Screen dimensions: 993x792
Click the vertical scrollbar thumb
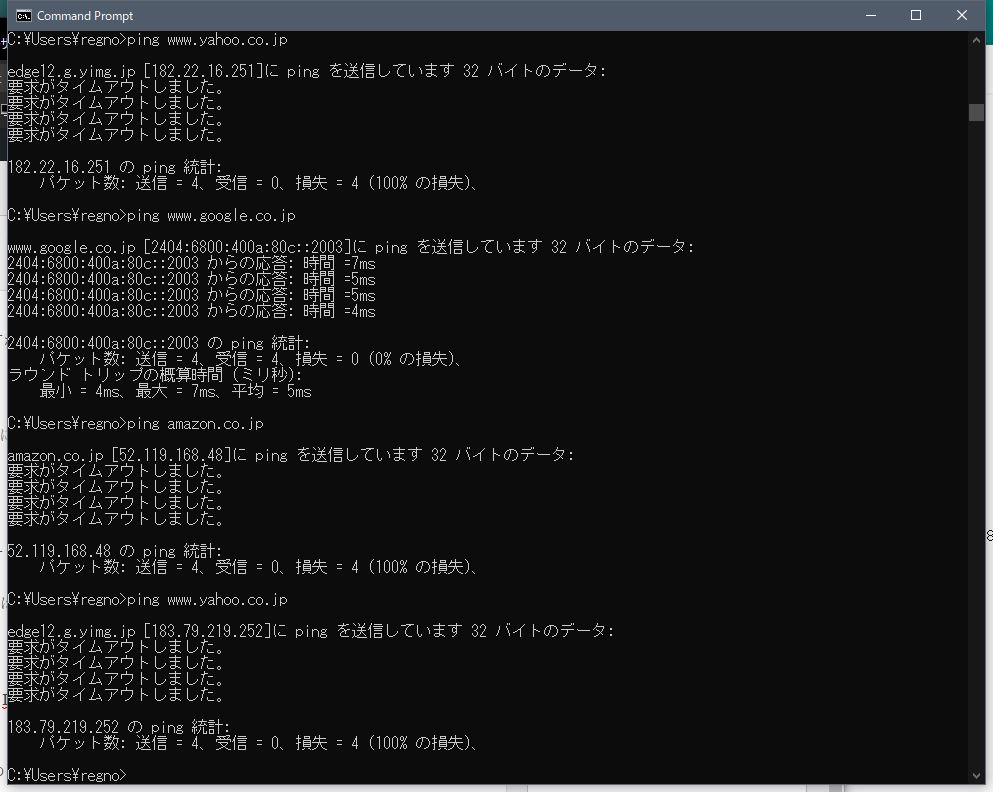click(976, 112)
